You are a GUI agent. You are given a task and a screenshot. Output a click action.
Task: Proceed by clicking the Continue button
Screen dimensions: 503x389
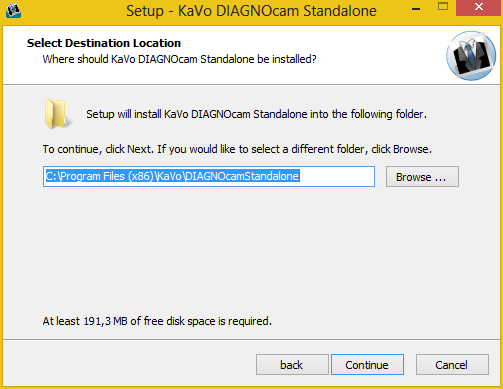[367, 365]
